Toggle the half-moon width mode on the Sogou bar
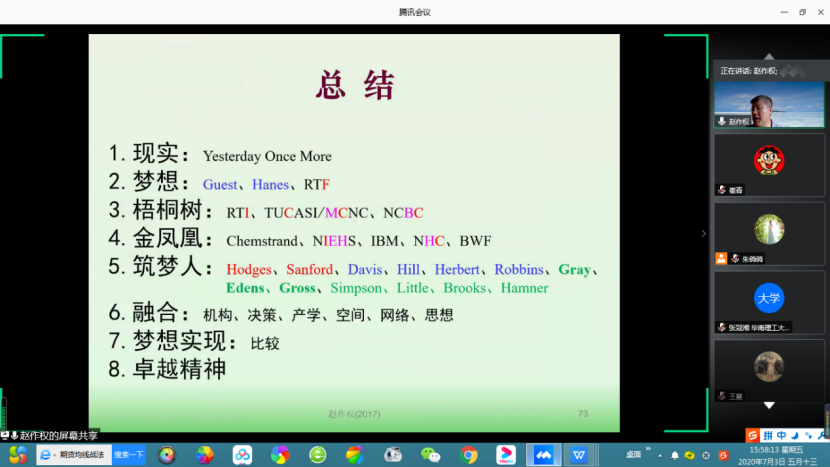Image resolution: width=830 pixels, height=467 pixels. click(x=795, y=435)
